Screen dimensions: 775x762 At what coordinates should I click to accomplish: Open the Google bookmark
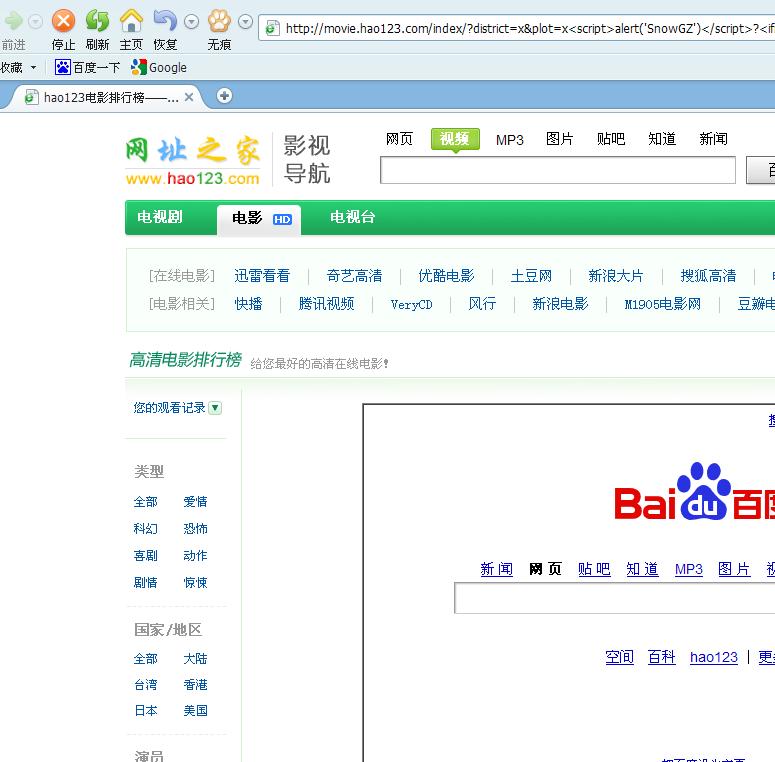point(159,67)
